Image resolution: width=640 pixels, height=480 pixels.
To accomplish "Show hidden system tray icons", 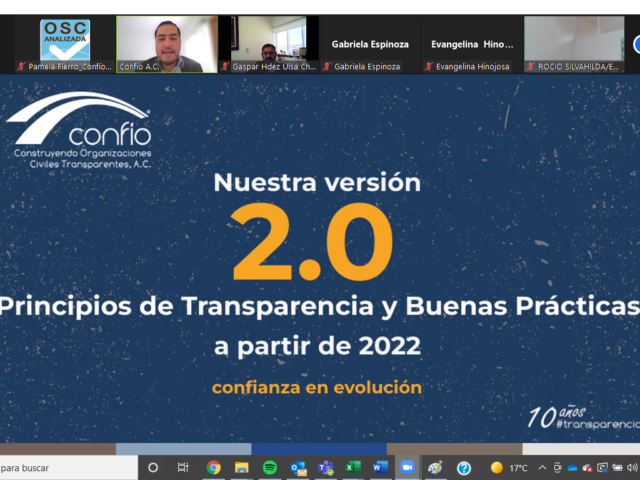I will (542, 467).
